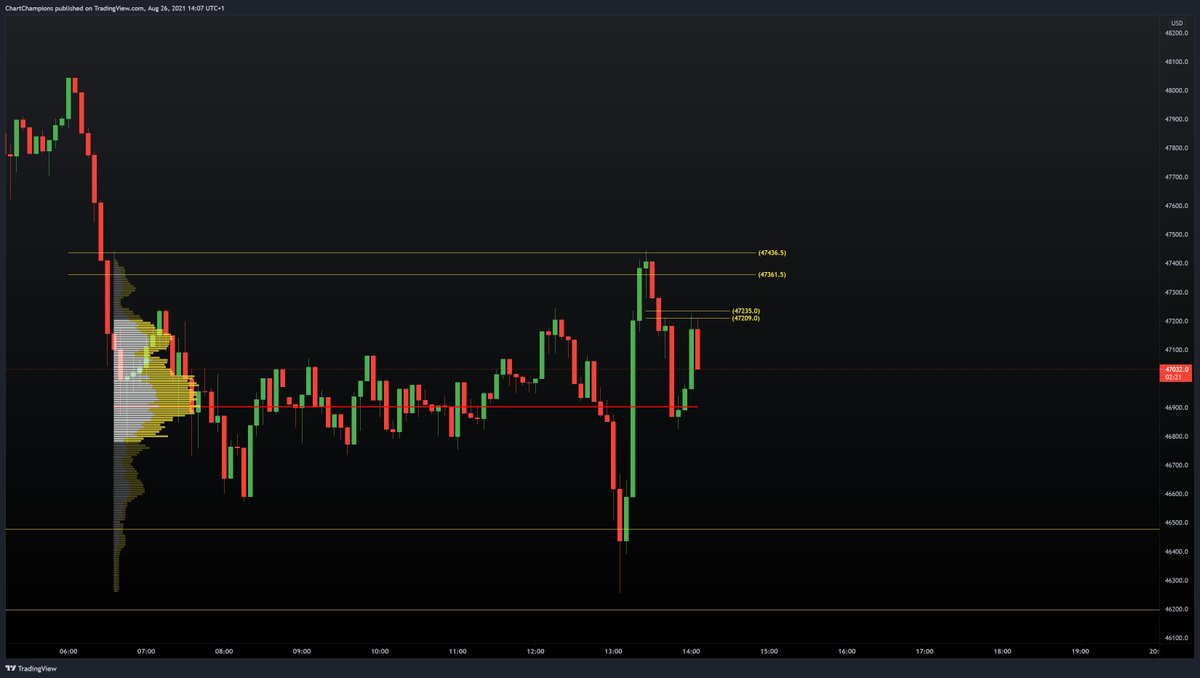
Task: Click the 47800.0 price axis label
Action: (1175, 148)
